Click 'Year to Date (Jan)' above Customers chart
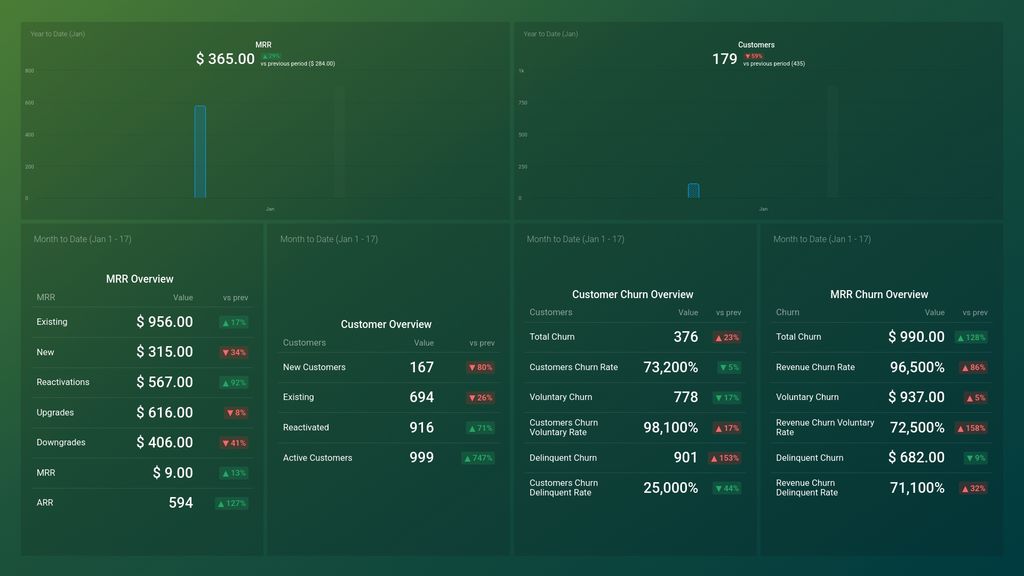Screen dimensions: 1024x576 coord(551,34)
